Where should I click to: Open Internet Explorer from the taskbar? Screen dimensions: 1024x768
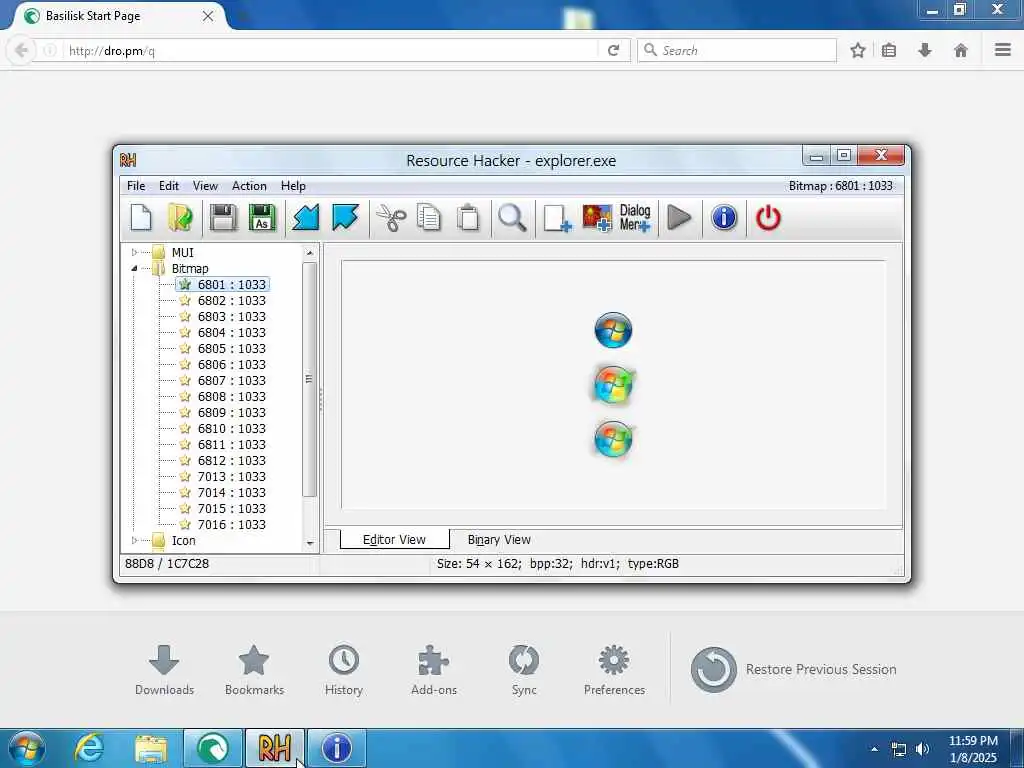[89, 748]
